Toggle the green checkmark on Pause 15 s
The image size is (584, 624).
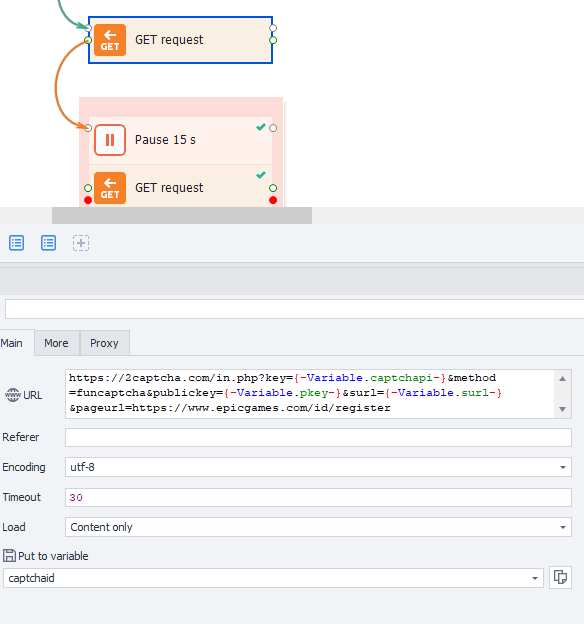[x=261, y=127]
